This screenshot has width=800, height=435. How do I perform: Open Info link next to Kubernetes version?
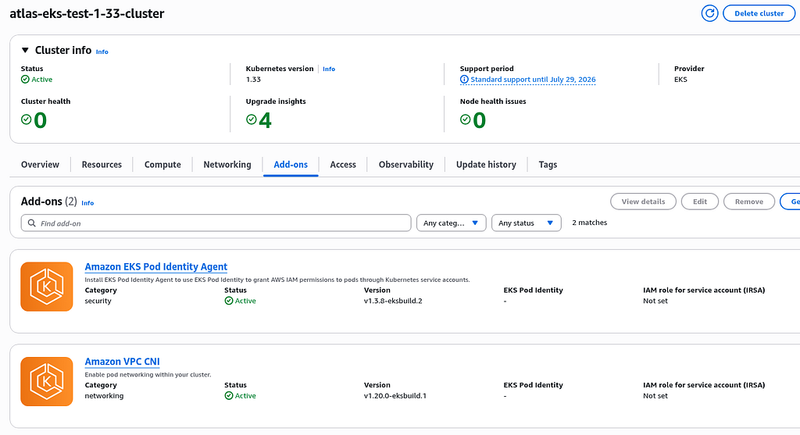329,69
